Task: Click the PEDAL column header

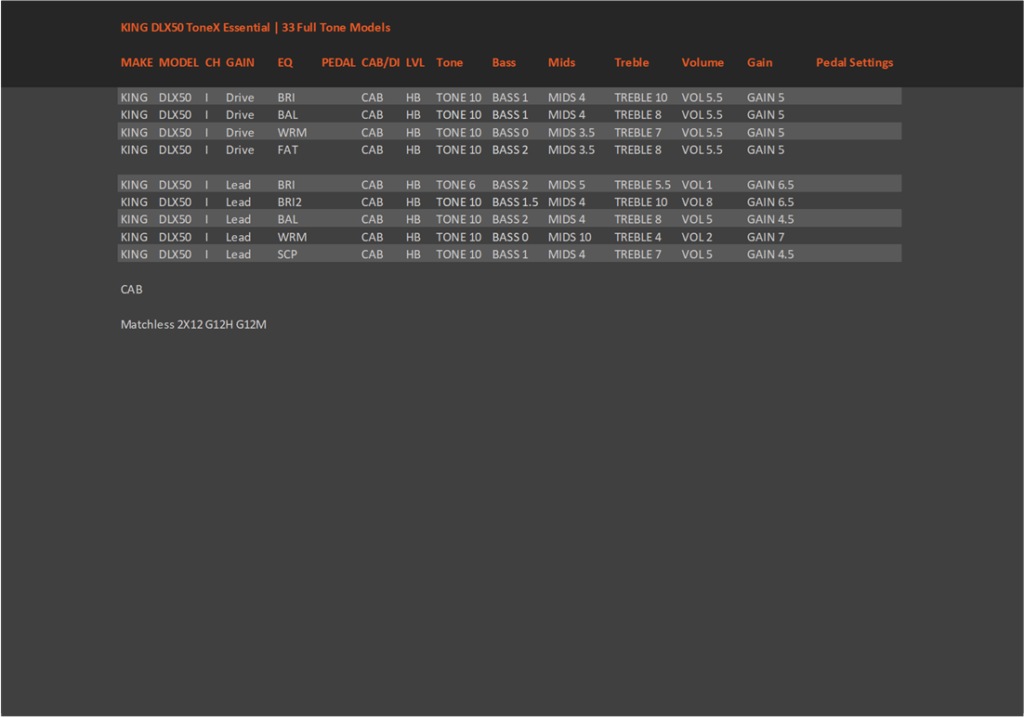Action: (x=338, y=63)
